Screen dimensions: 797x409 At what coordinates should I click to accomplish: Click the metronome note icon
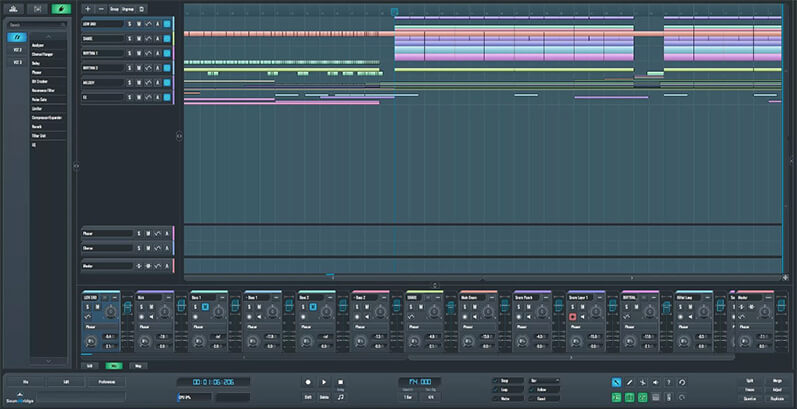coord(340,397)
